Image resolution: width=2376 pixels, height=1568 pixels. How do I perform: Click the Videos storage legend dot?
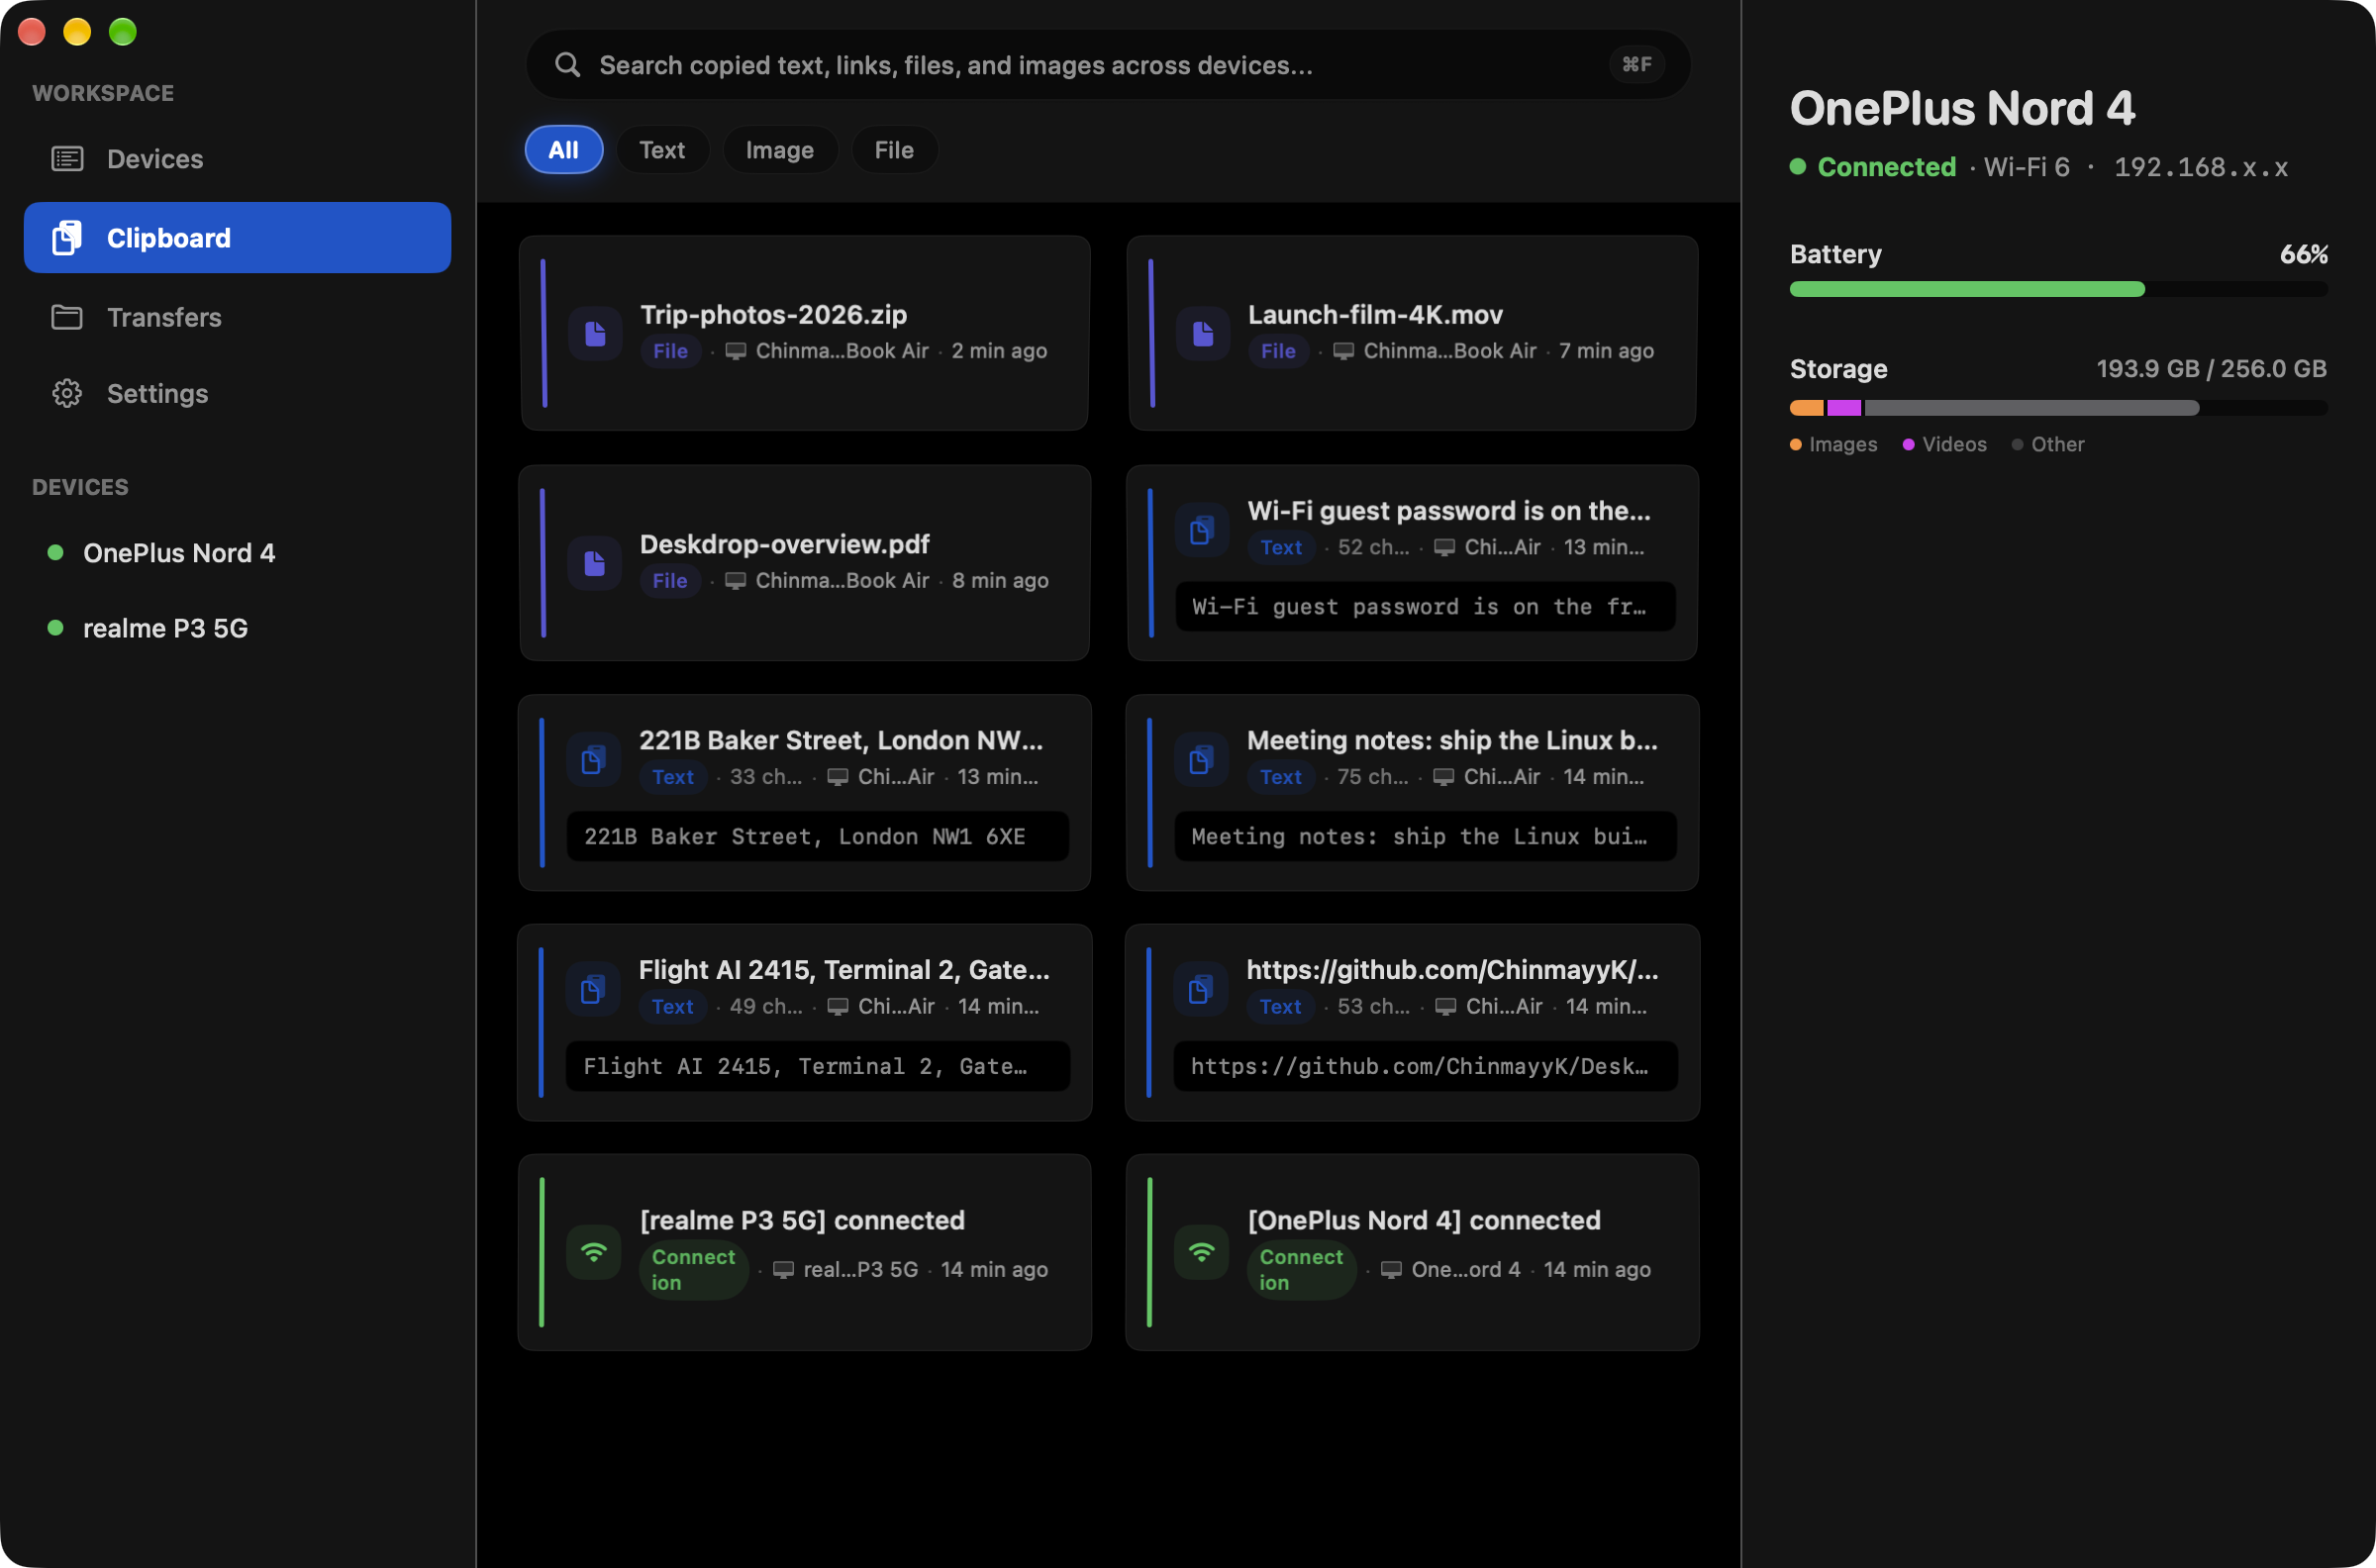[1908, 444]
